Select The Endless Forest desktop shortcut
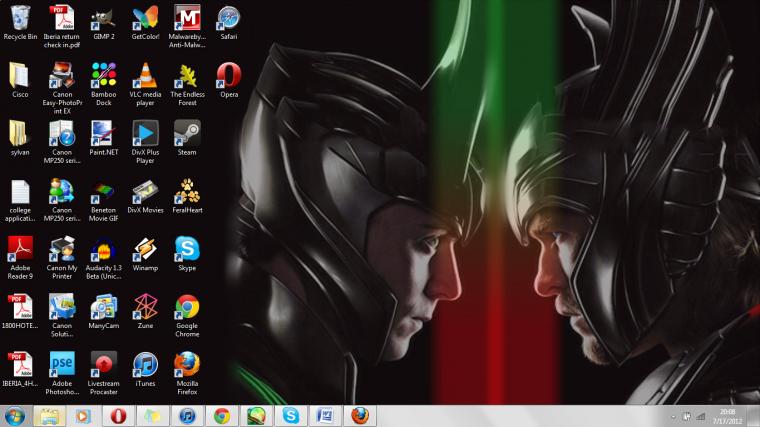This screenshot has width=760, height=427. point(187,84)
